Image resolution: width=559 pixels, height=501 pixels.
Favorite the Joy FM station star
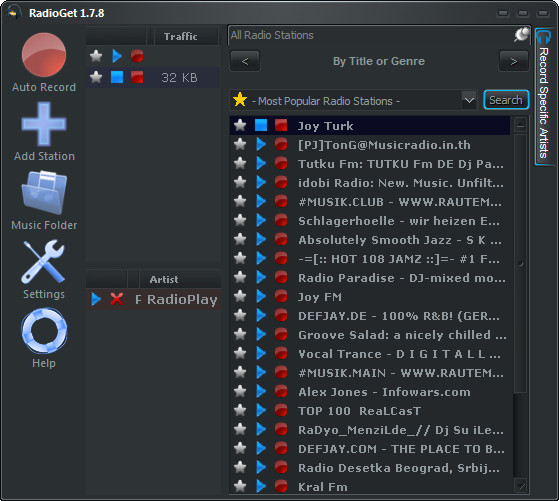pyautogui.click(x=240, y=296)
